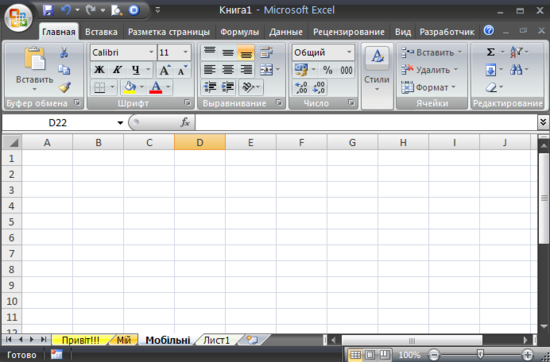Open text orientation options

[x=251, y=87]
